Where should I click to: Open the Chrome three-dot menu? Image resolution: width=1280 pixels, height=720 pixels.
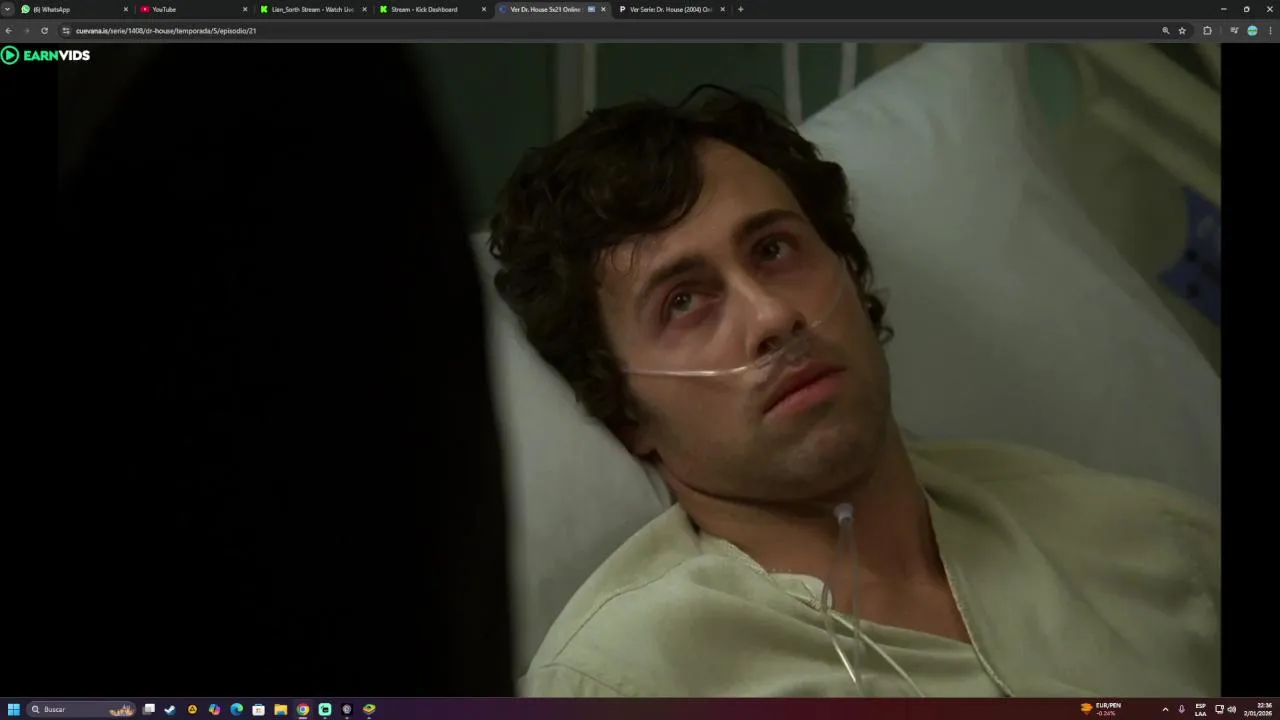tap(1270, 31)
